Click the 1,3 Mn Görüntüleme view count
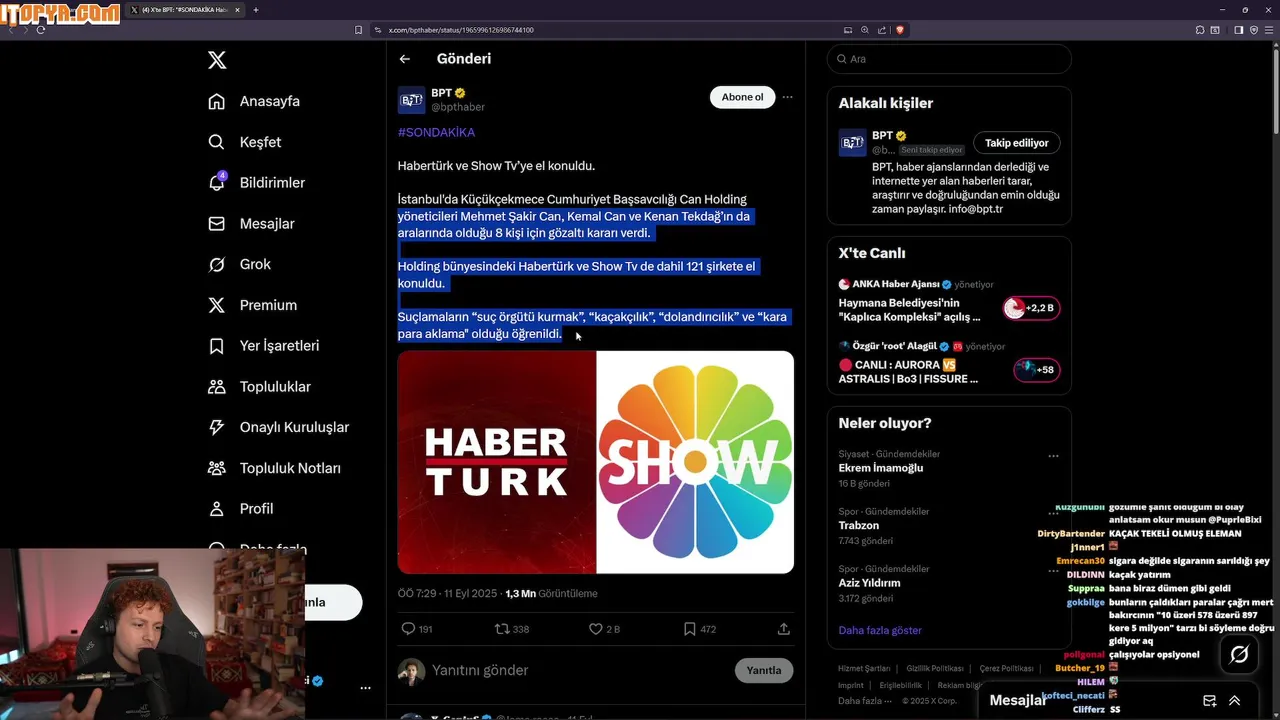Image resolution: width=1280 pixels, height=720 pixels. pos(551,593)
